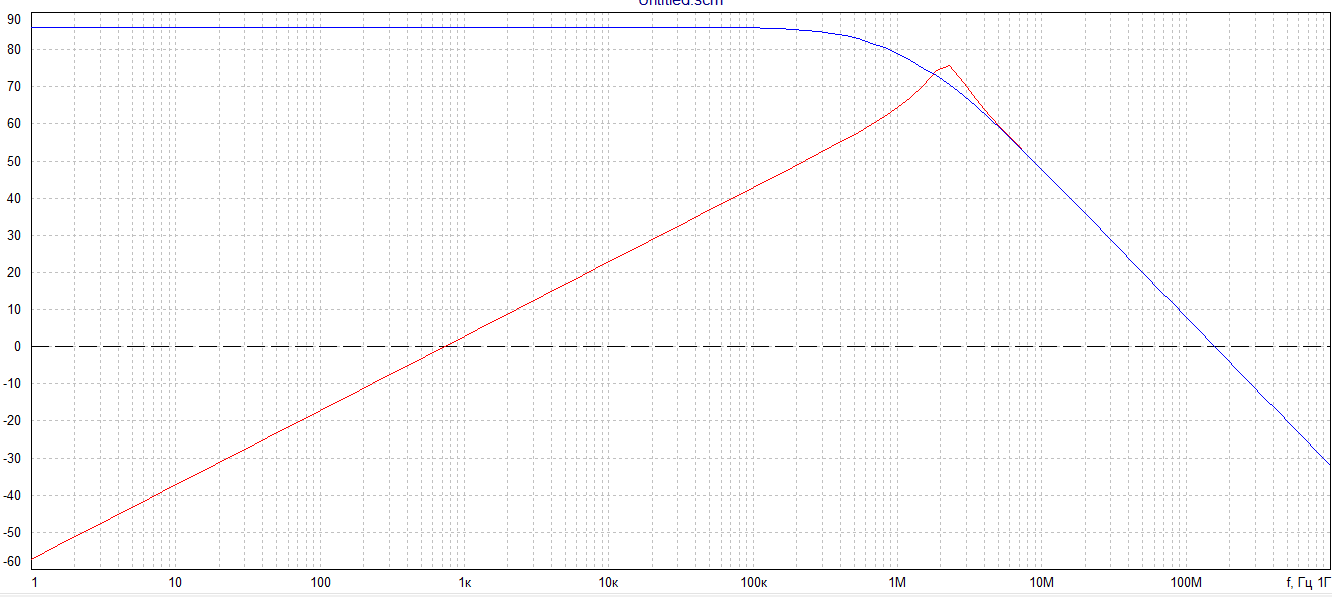This screenshot has width=1332, height=597.
Task: Click the "30" label on the vertical axis
Action: tap(13, 236)
